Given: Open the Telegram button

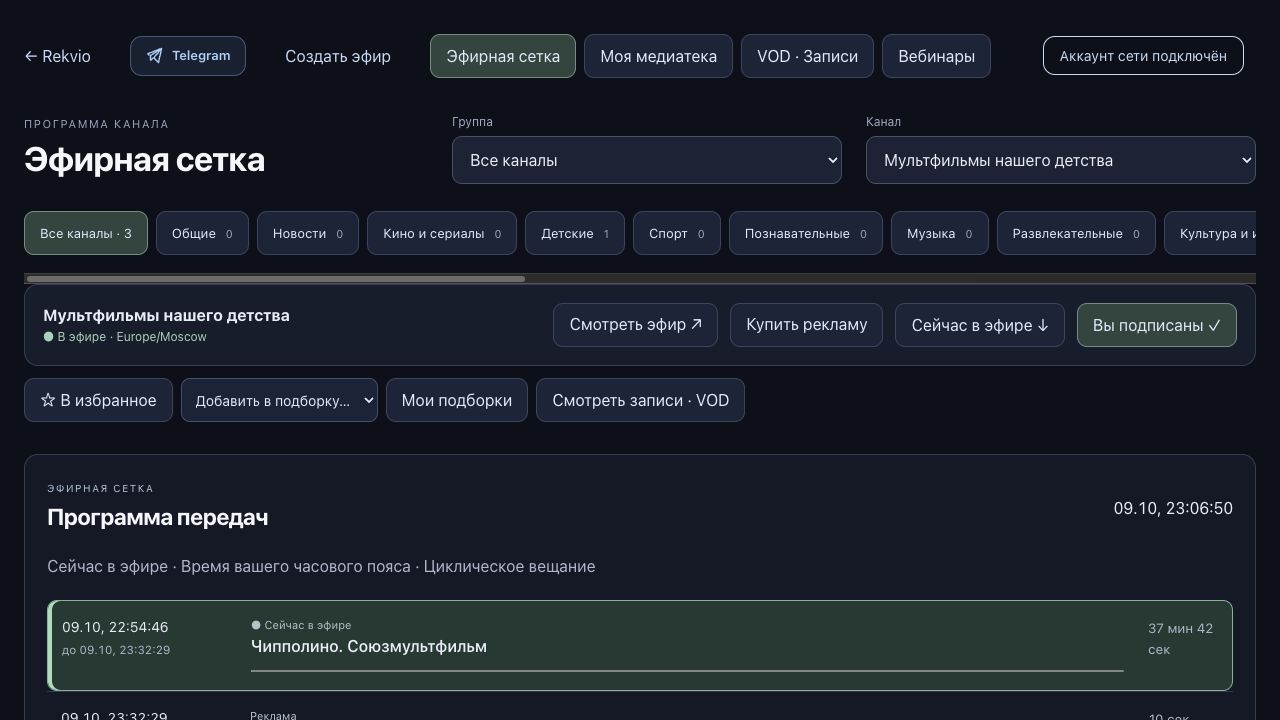Looking at the screenshot, I should (x=188, y=56).
